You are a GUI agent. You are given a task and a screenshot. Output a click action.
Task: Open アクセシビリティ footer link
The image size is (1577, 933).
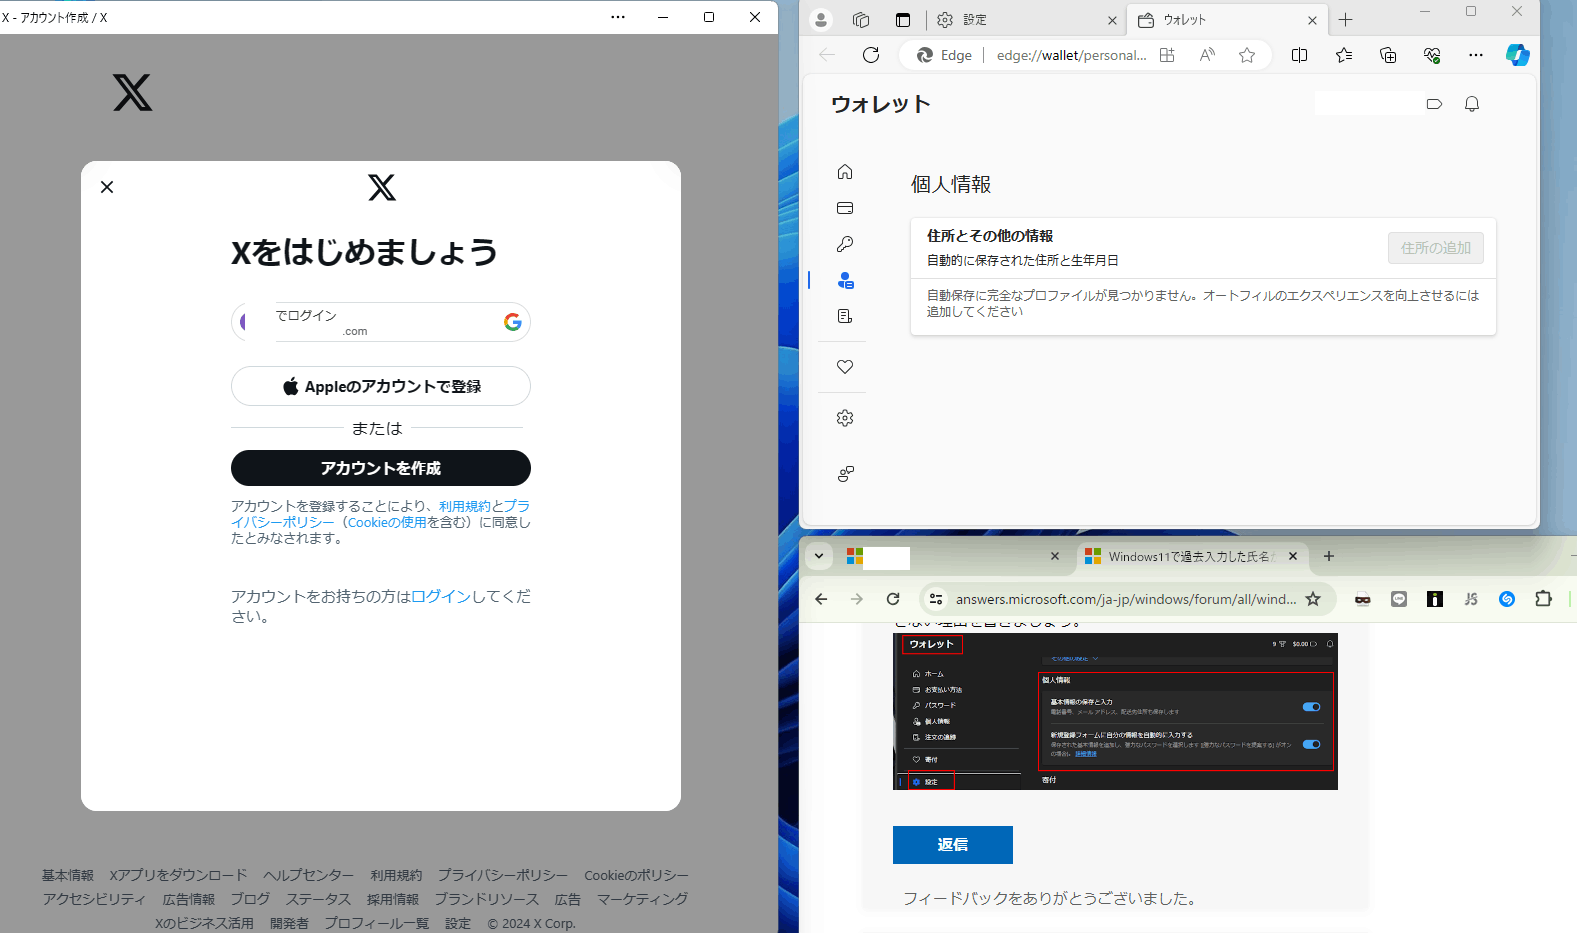[94, 899]
